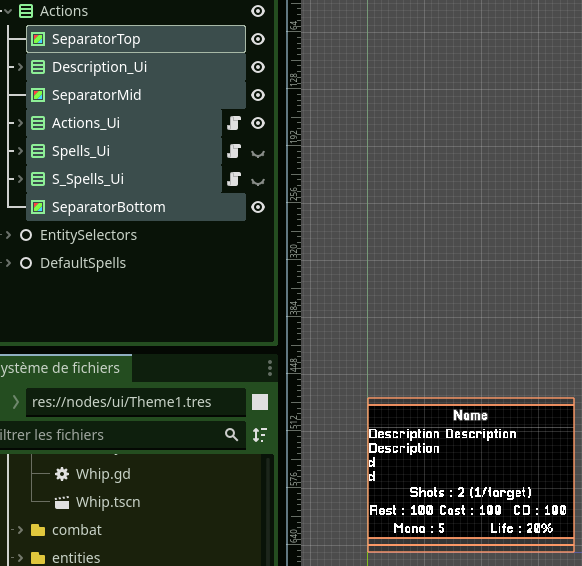Select the Whip.tscn file

click(x=108, y=502)
